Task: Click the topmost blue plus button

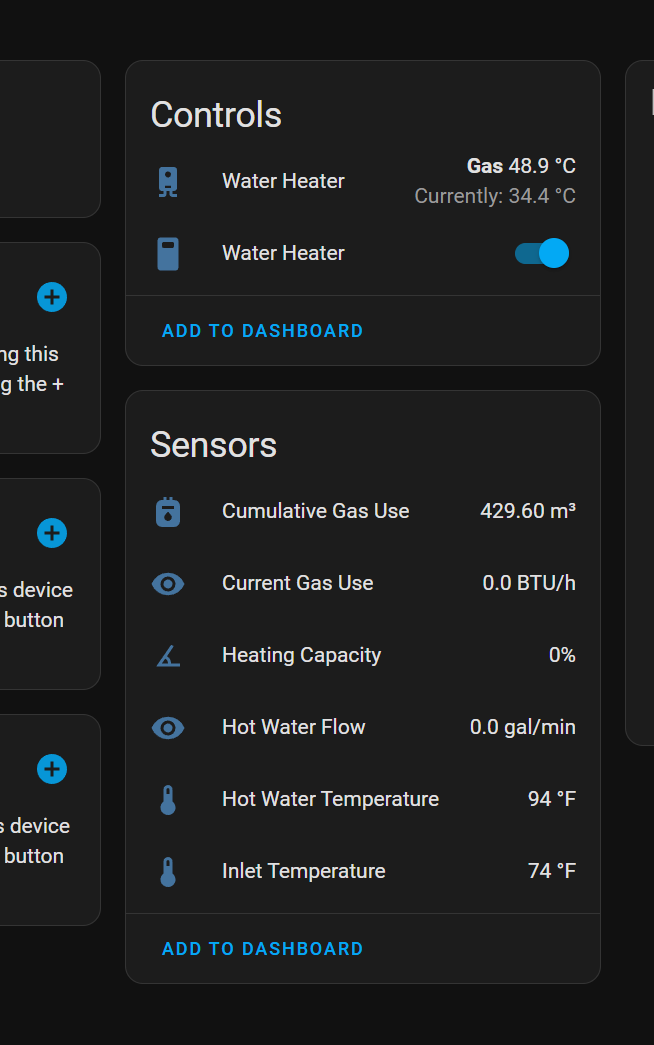Action: [51, 297]
